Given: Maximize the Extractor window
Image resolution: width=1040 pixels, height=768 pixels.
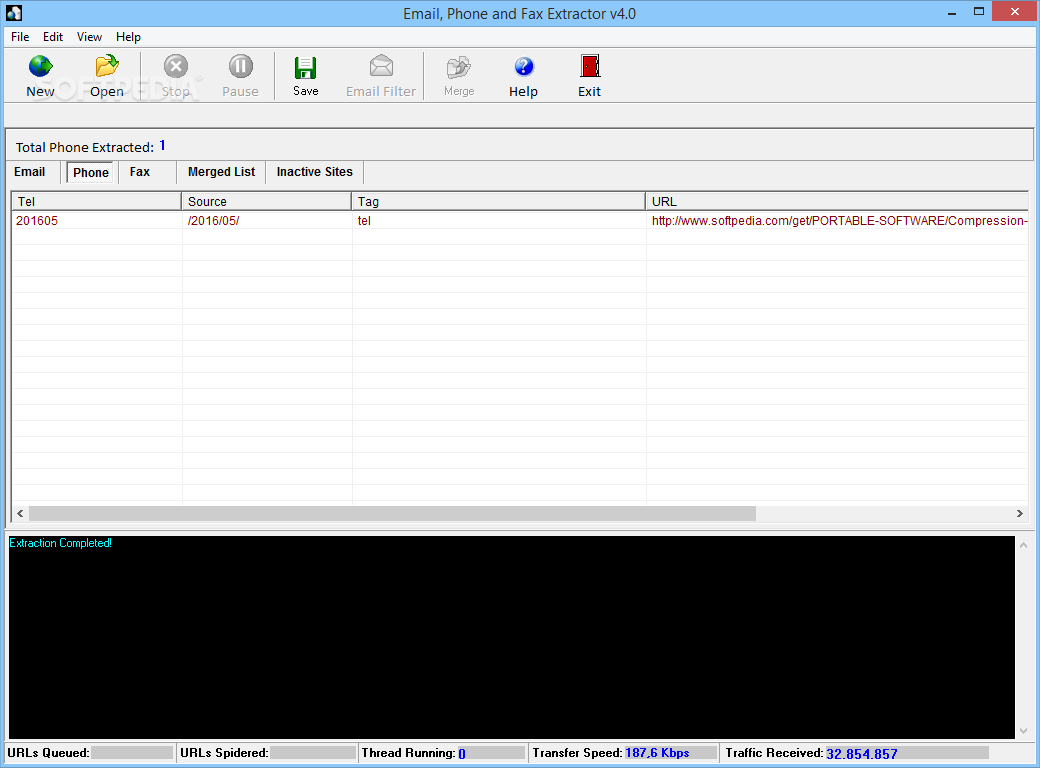Looking at the screenshot, I should pyautogui.click(x=978, y=12).
